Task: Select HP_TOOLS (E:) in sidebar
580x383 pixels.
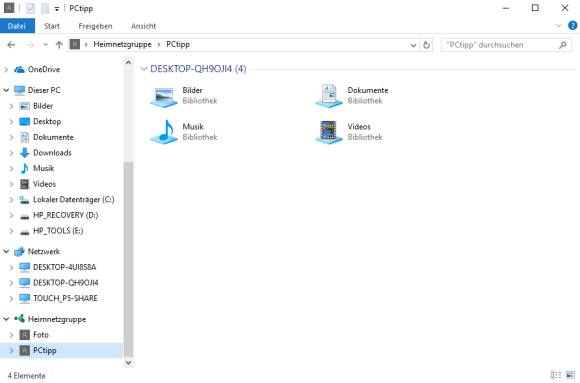Action: pyautogui.click(x=58, y=231)
